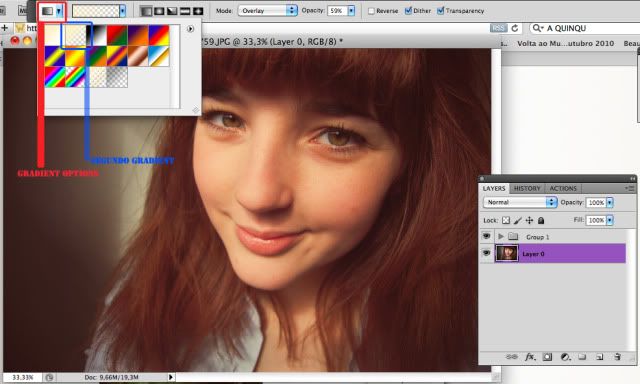Select the full Spectrum rainbow gradient swatch
The width and height of the screenshot is (640, 384).
click(x=55, y=77)
